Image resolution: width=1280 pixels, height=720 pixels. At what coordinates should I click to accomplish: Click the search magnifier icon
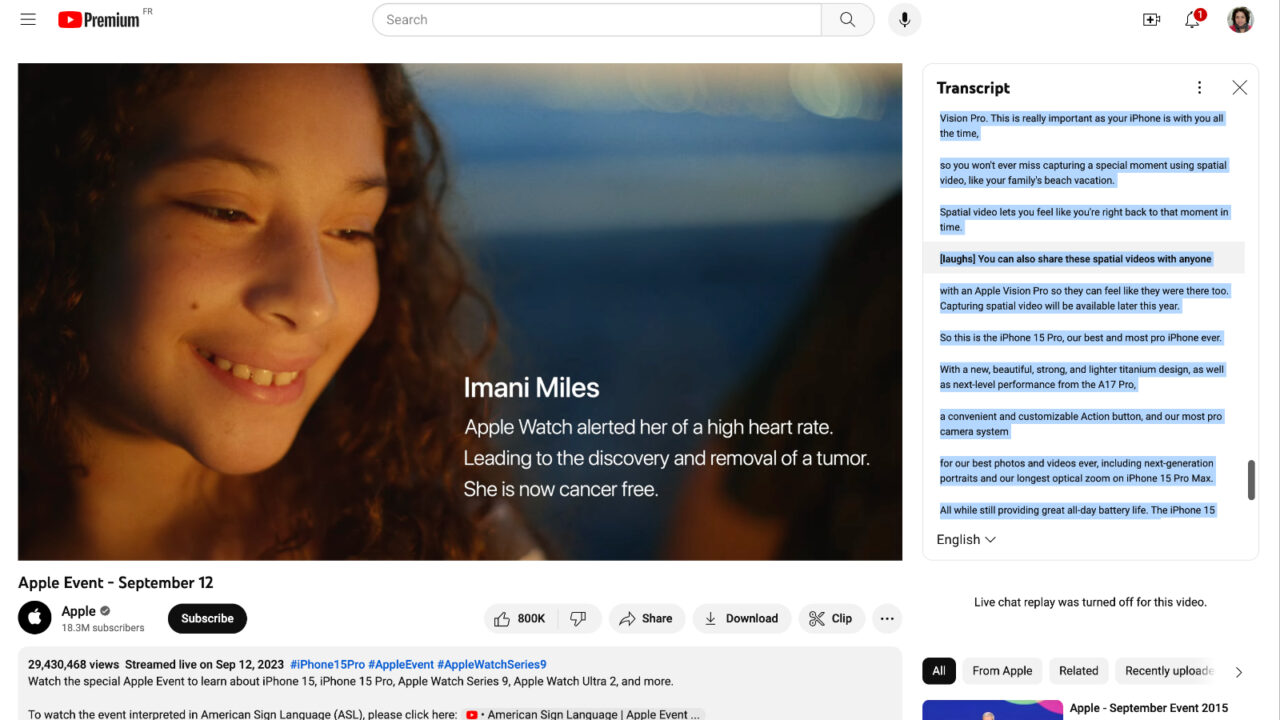(847, 19)
